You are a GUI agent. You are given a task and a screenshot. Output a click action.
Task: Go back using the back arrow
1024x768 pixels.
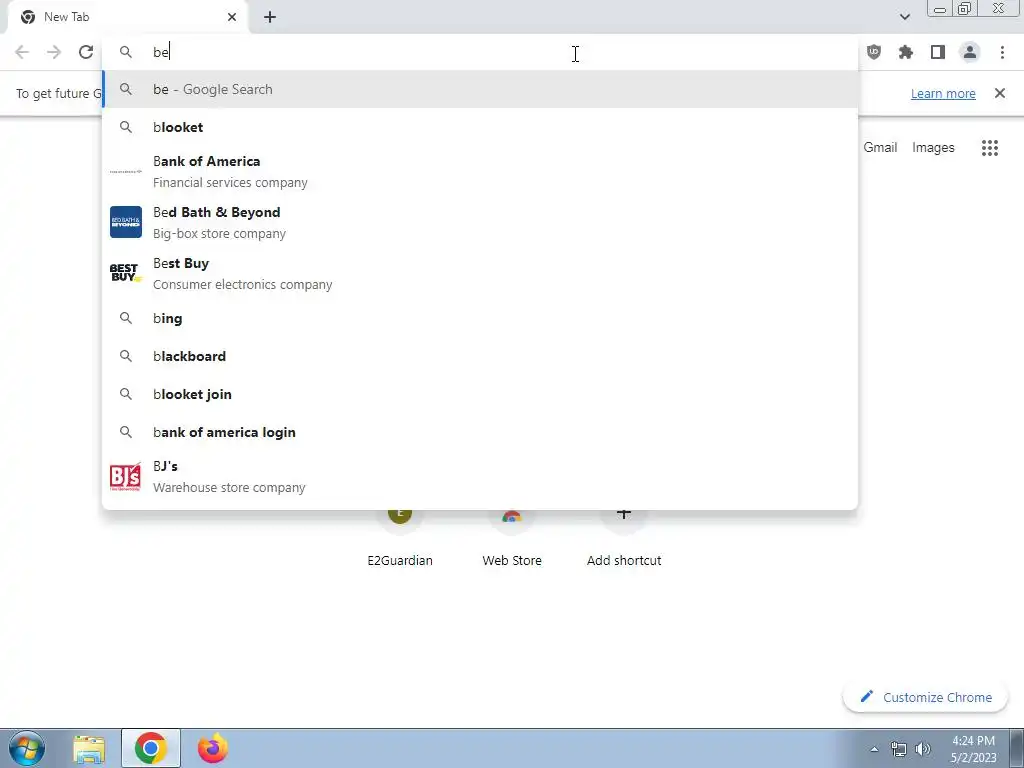pyautogui.click(x=22, y=52)
